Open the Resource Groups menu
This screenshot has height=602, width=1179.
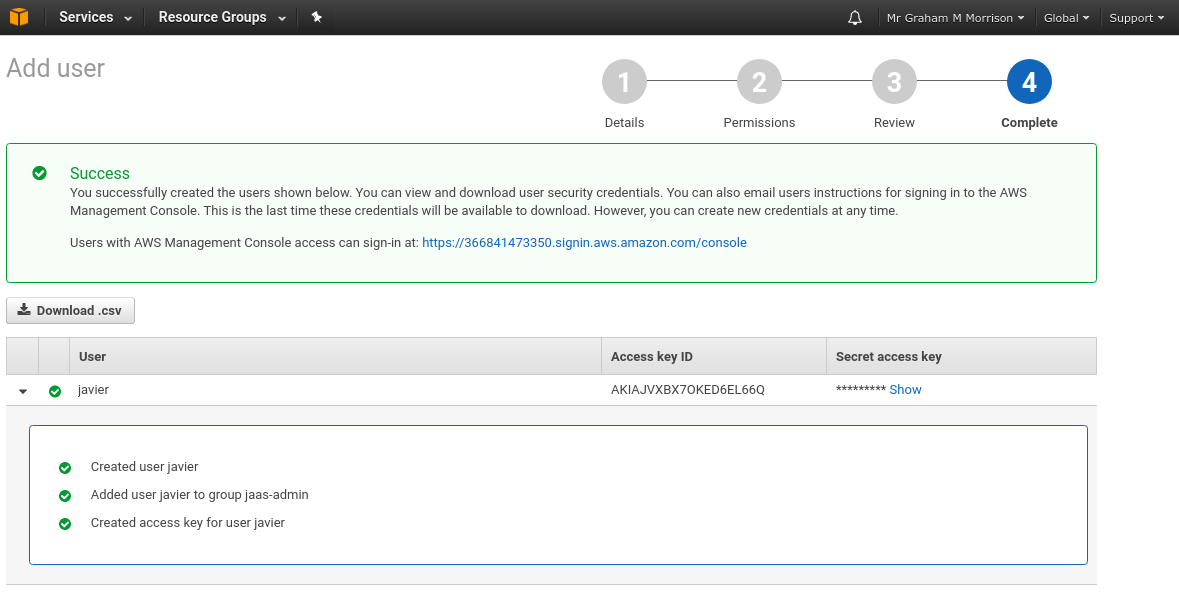point(222,17)
